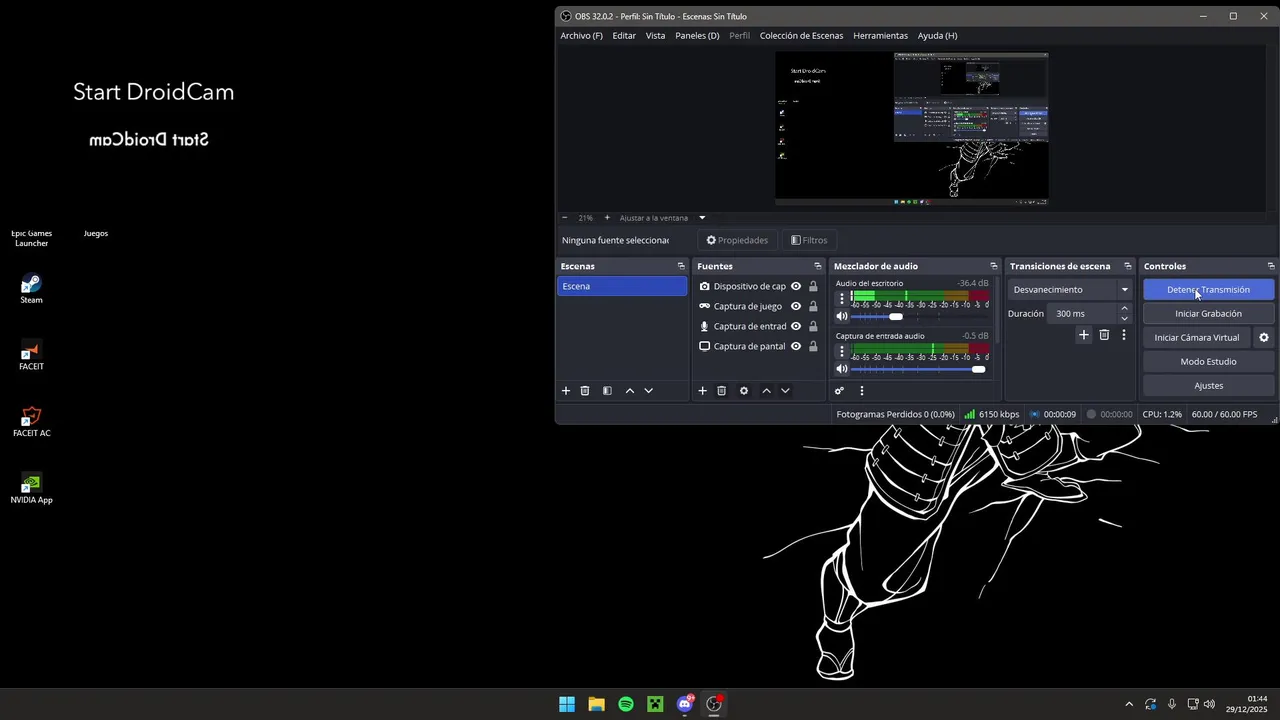Pop out the Controles dock panel
The image size is (1280, 720).
[1271, 266]
